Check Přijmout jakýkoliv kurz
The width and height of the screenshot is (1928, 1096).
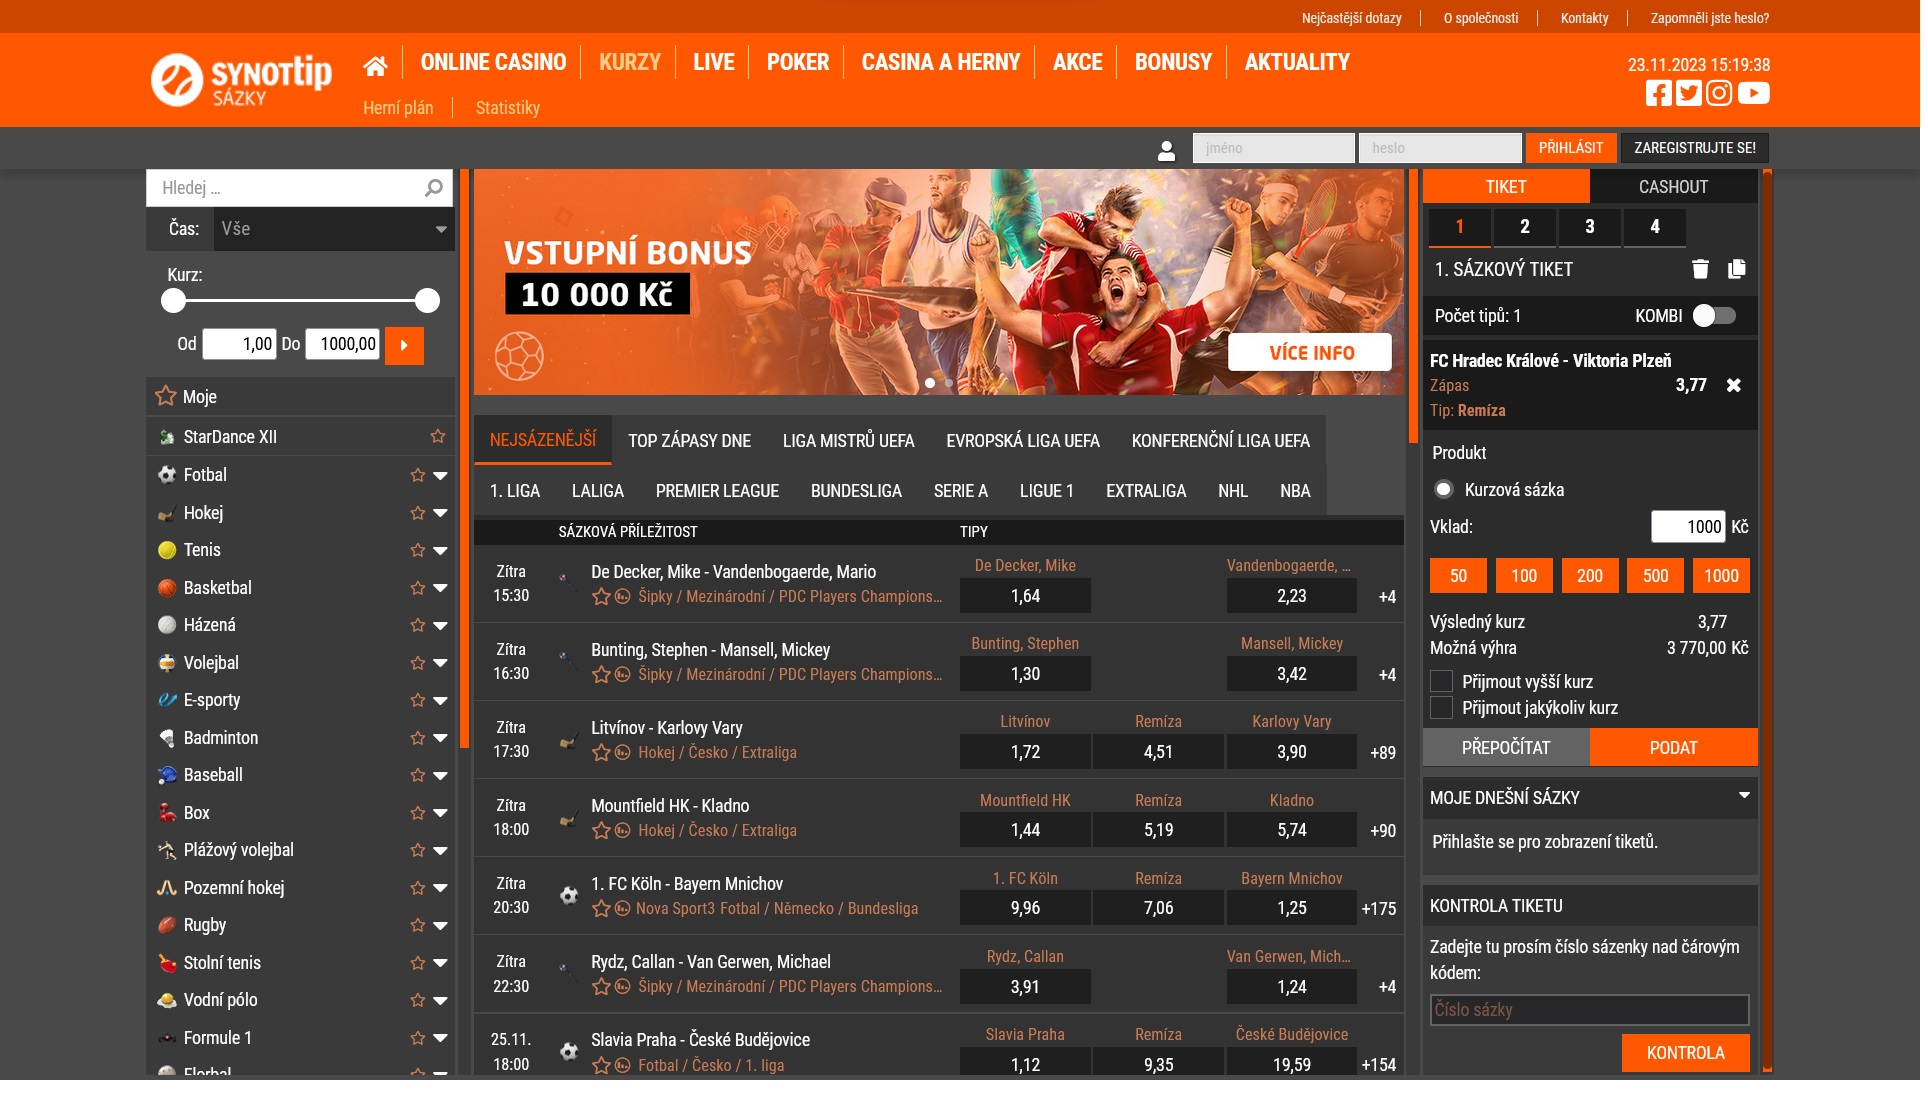pos(1441,708)
